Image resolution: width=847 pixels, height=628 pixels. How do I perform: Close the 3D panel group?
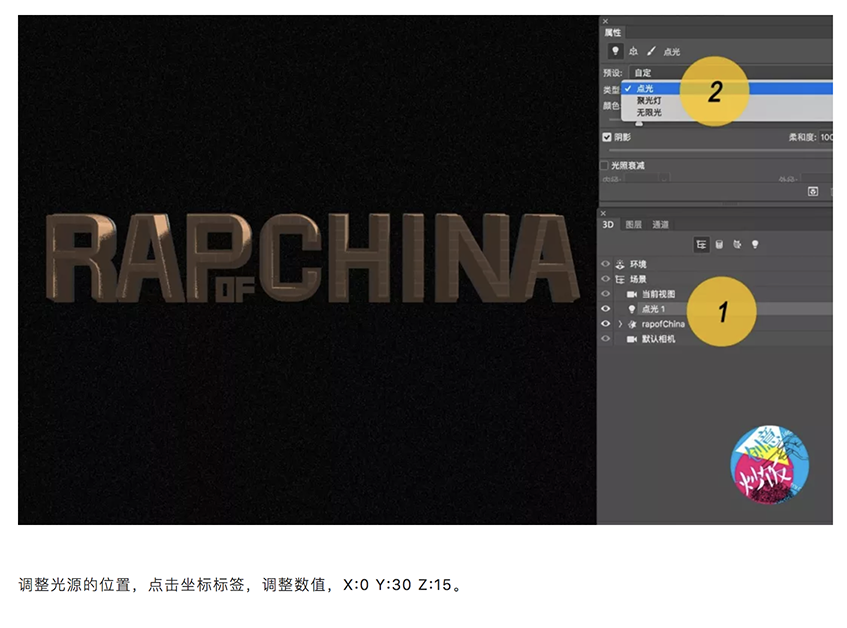[603, 213]
